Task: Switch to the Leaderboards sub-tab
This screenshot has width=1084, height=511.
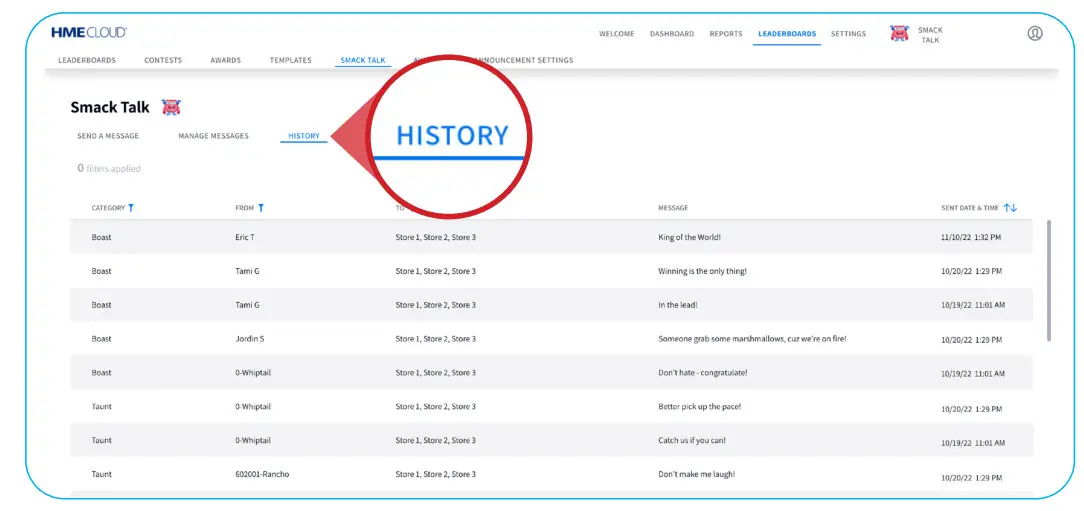Action: [x=87, y=60]
